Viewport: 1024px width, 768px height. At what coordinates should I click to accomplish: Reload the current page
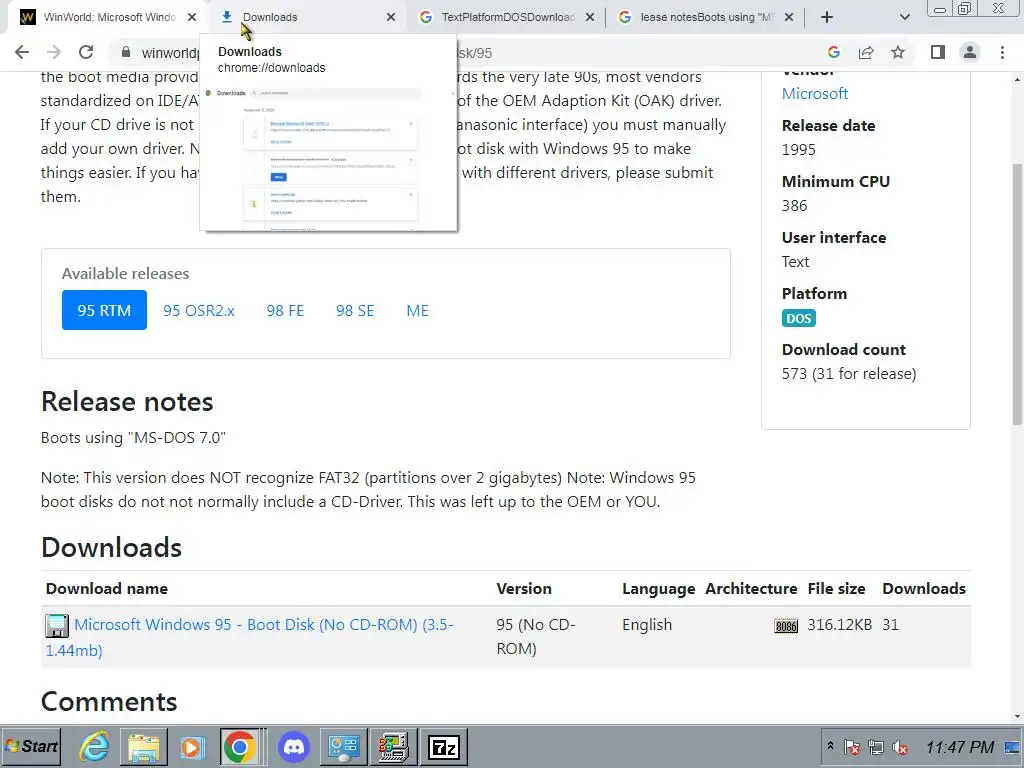[86, 52]
